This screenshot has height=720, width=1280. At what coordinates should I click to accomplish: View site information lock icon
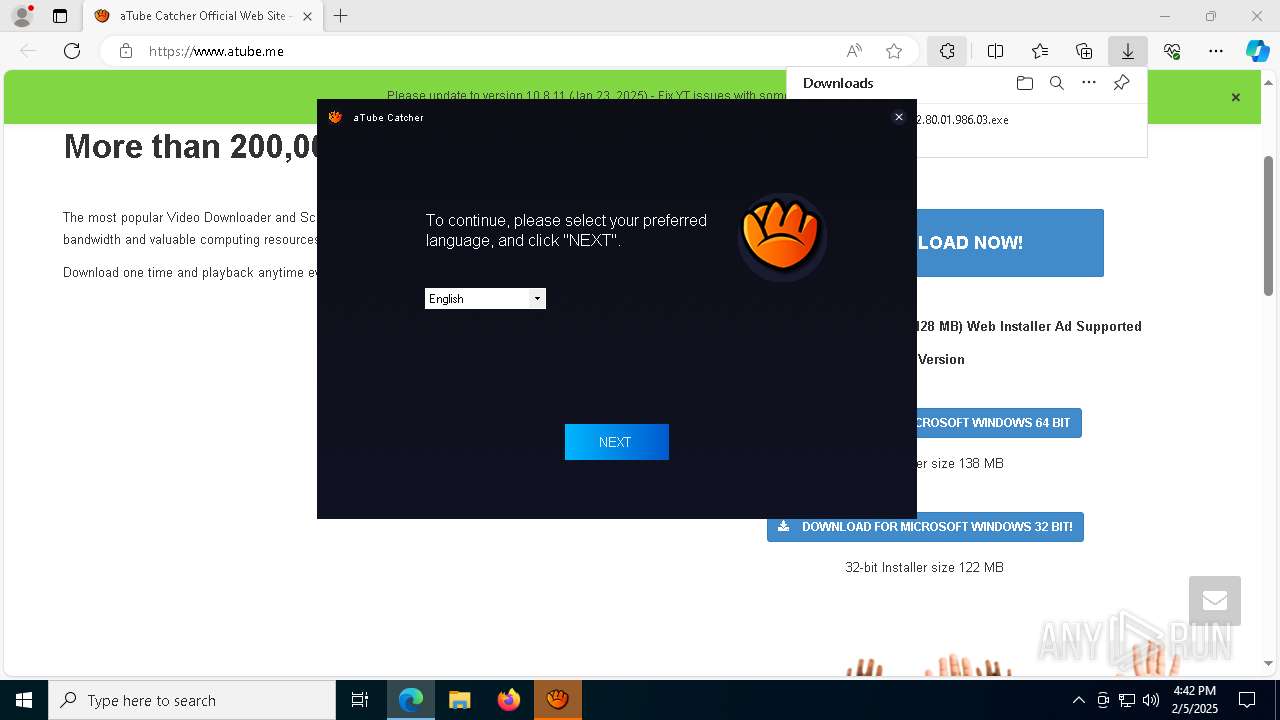(126, 51)
